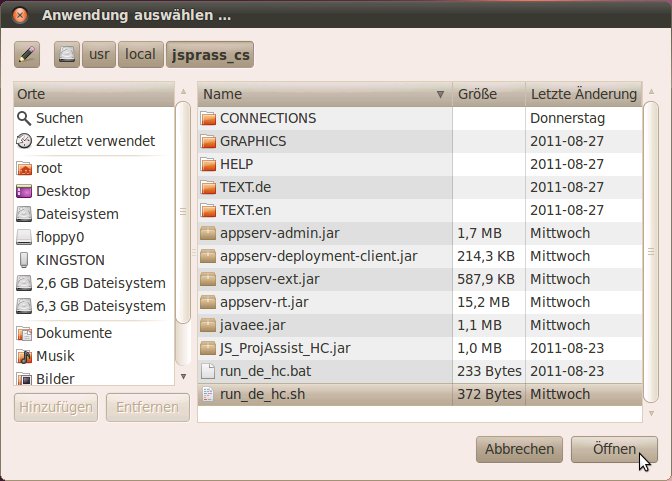
Task: Click the disk drive root path icon
Action: [67, 54]
